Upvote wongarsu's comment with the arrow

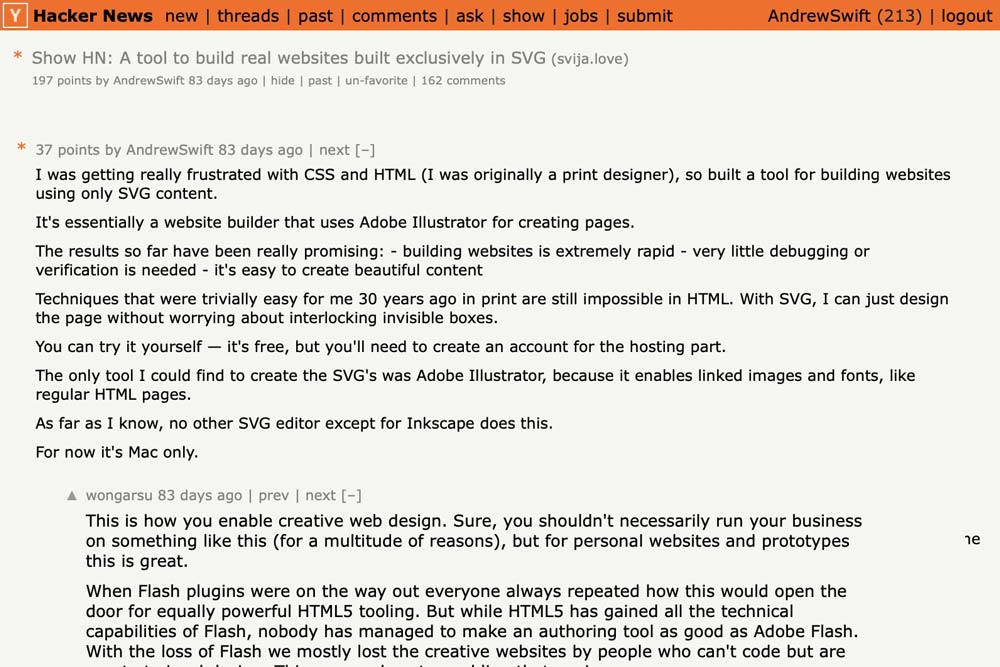point(72,494)
